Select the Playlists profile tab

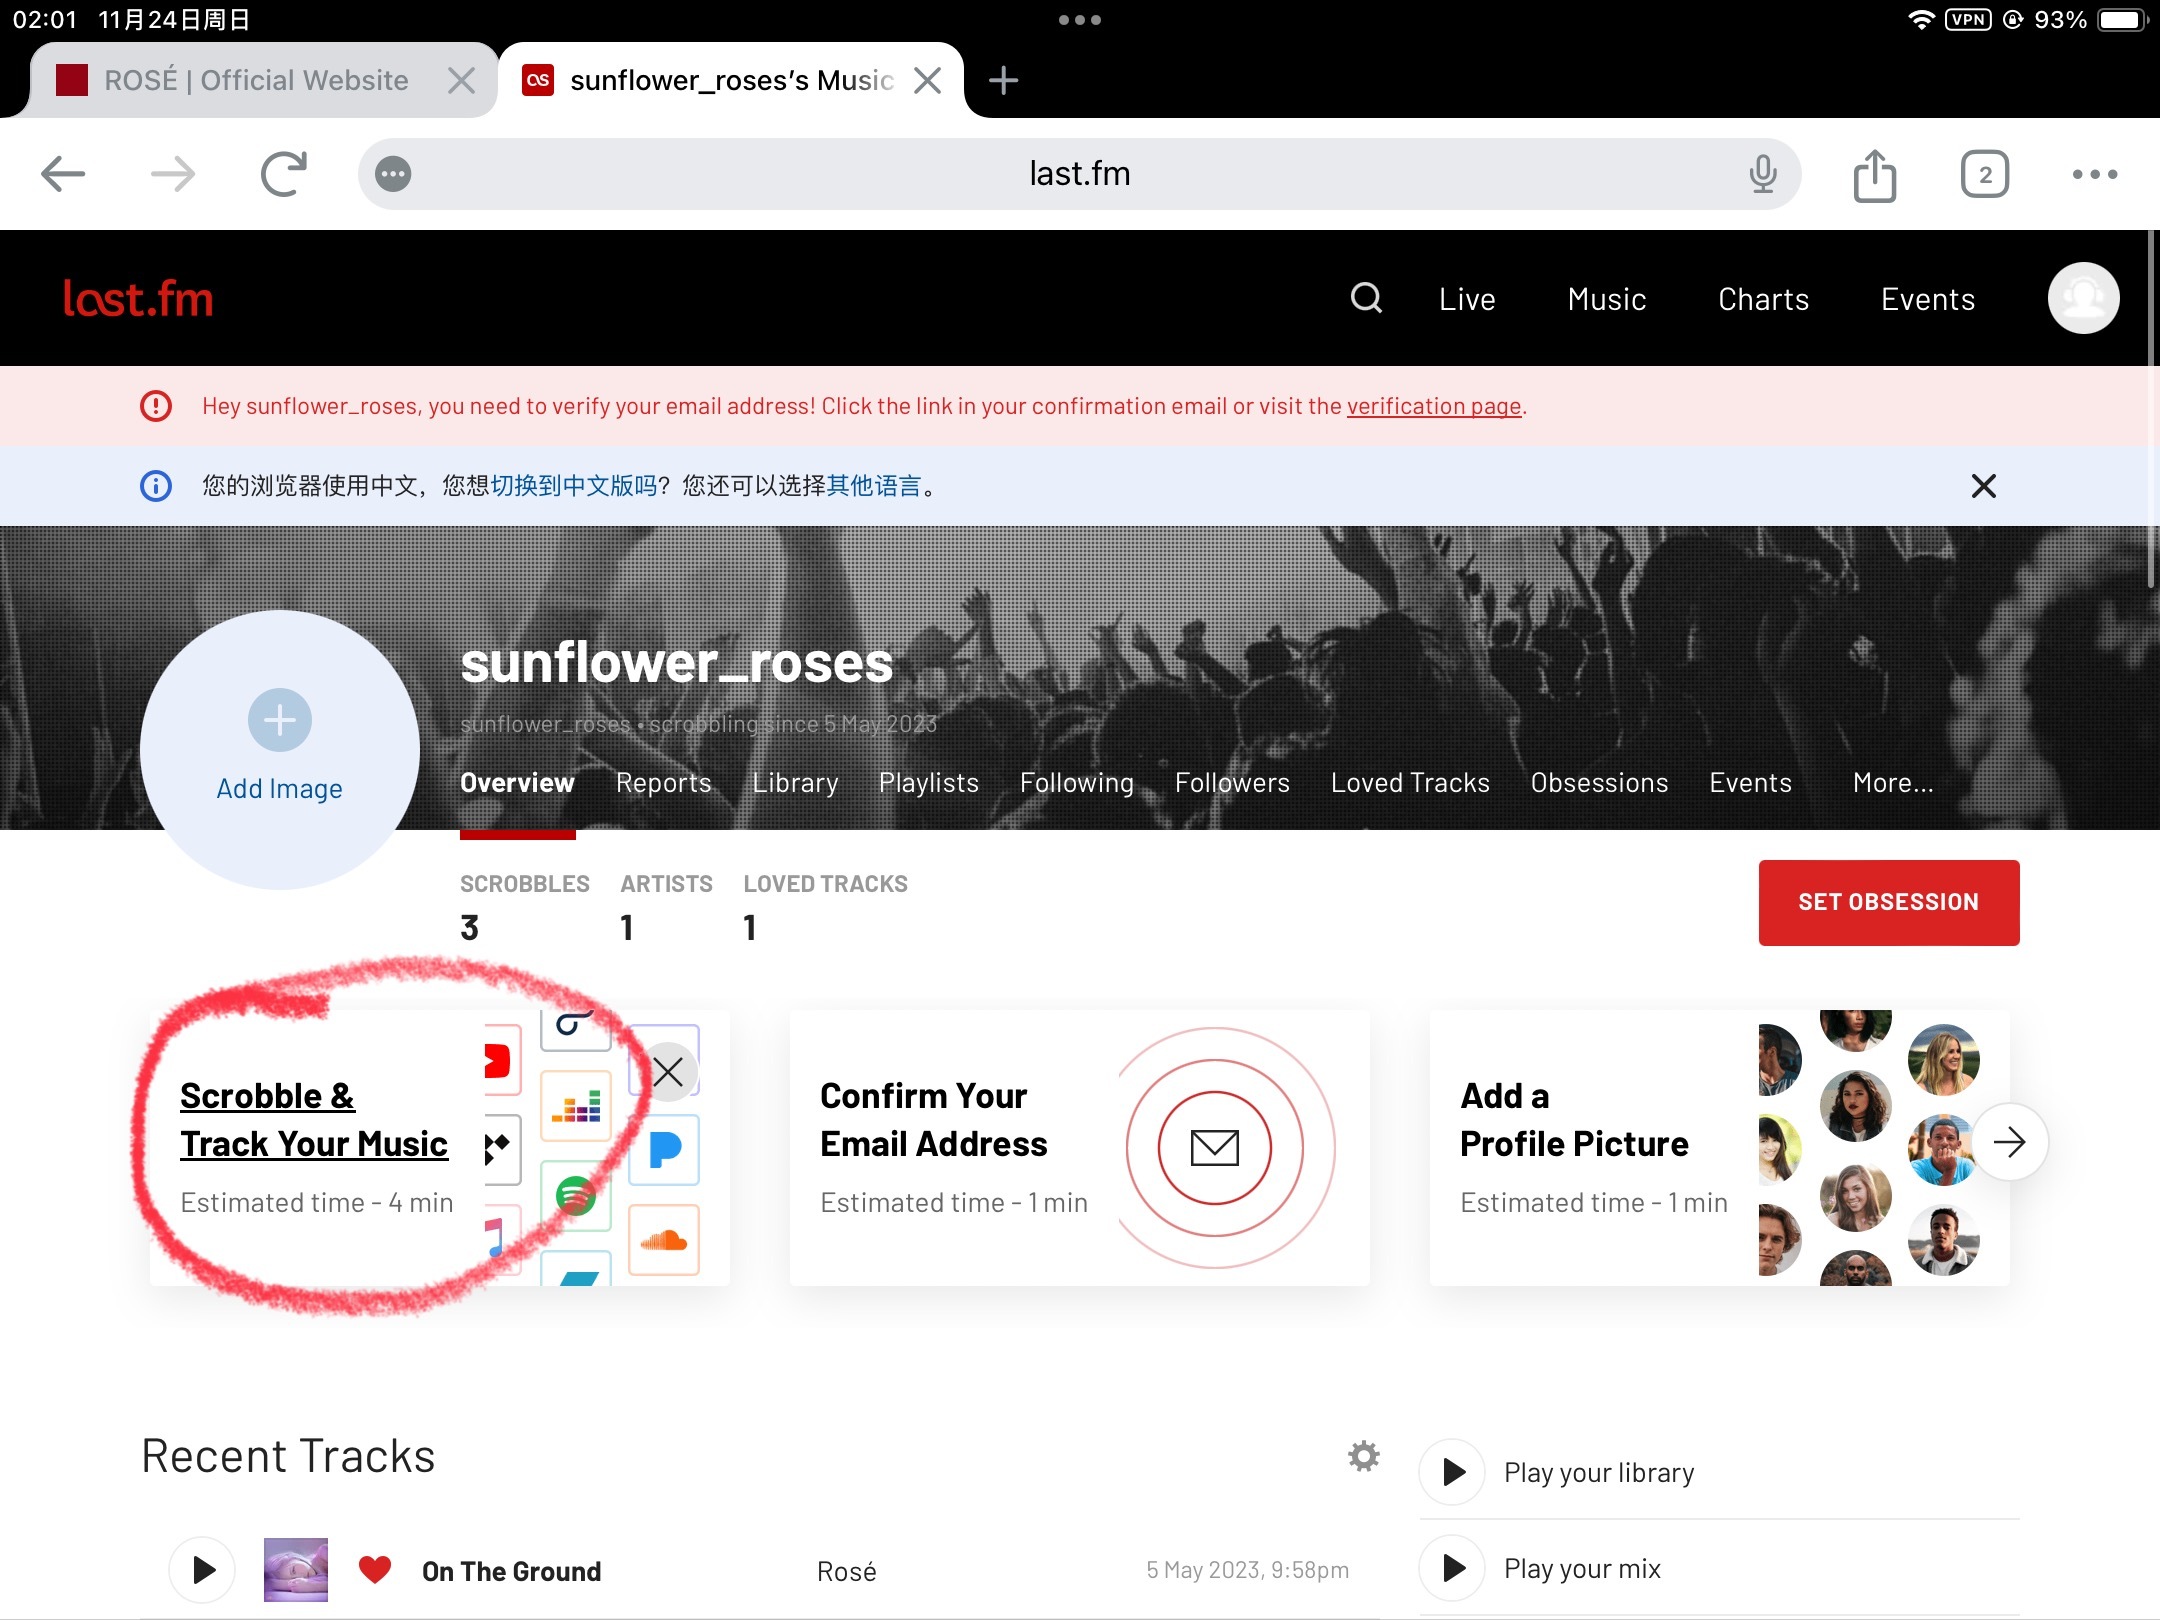[929, 783]
